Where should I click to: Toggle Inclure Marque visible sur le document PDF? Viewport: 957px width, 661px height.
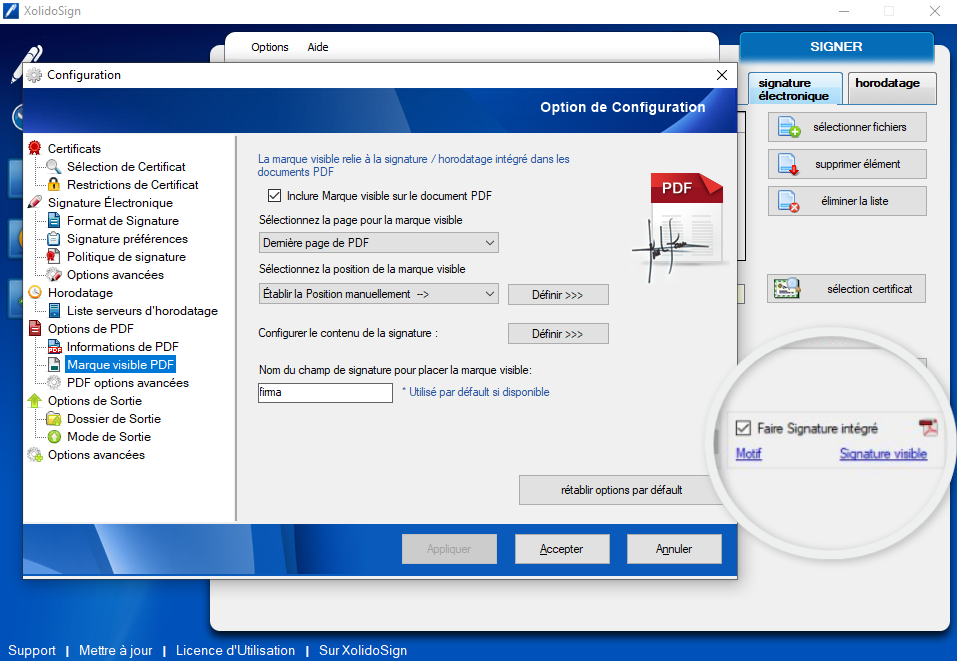coord(275,195)
